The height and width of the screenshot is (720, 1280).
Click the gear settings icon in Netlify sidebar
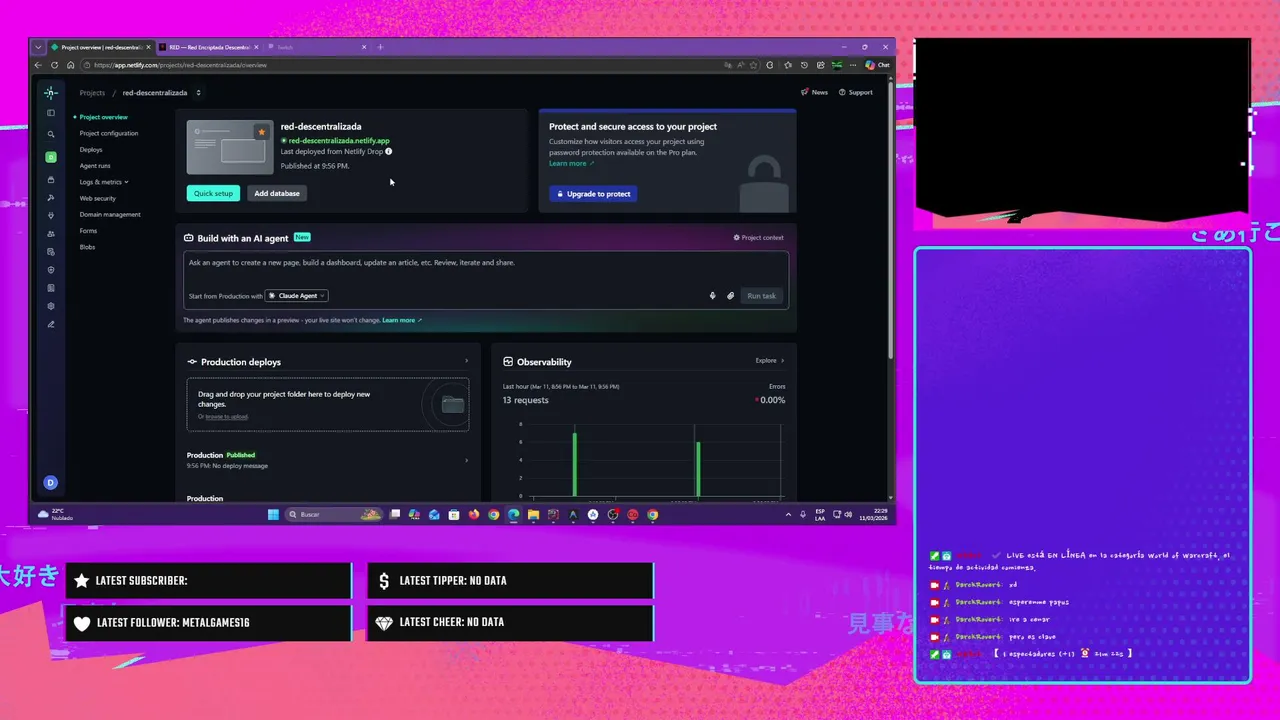click(x=51, y=306)
